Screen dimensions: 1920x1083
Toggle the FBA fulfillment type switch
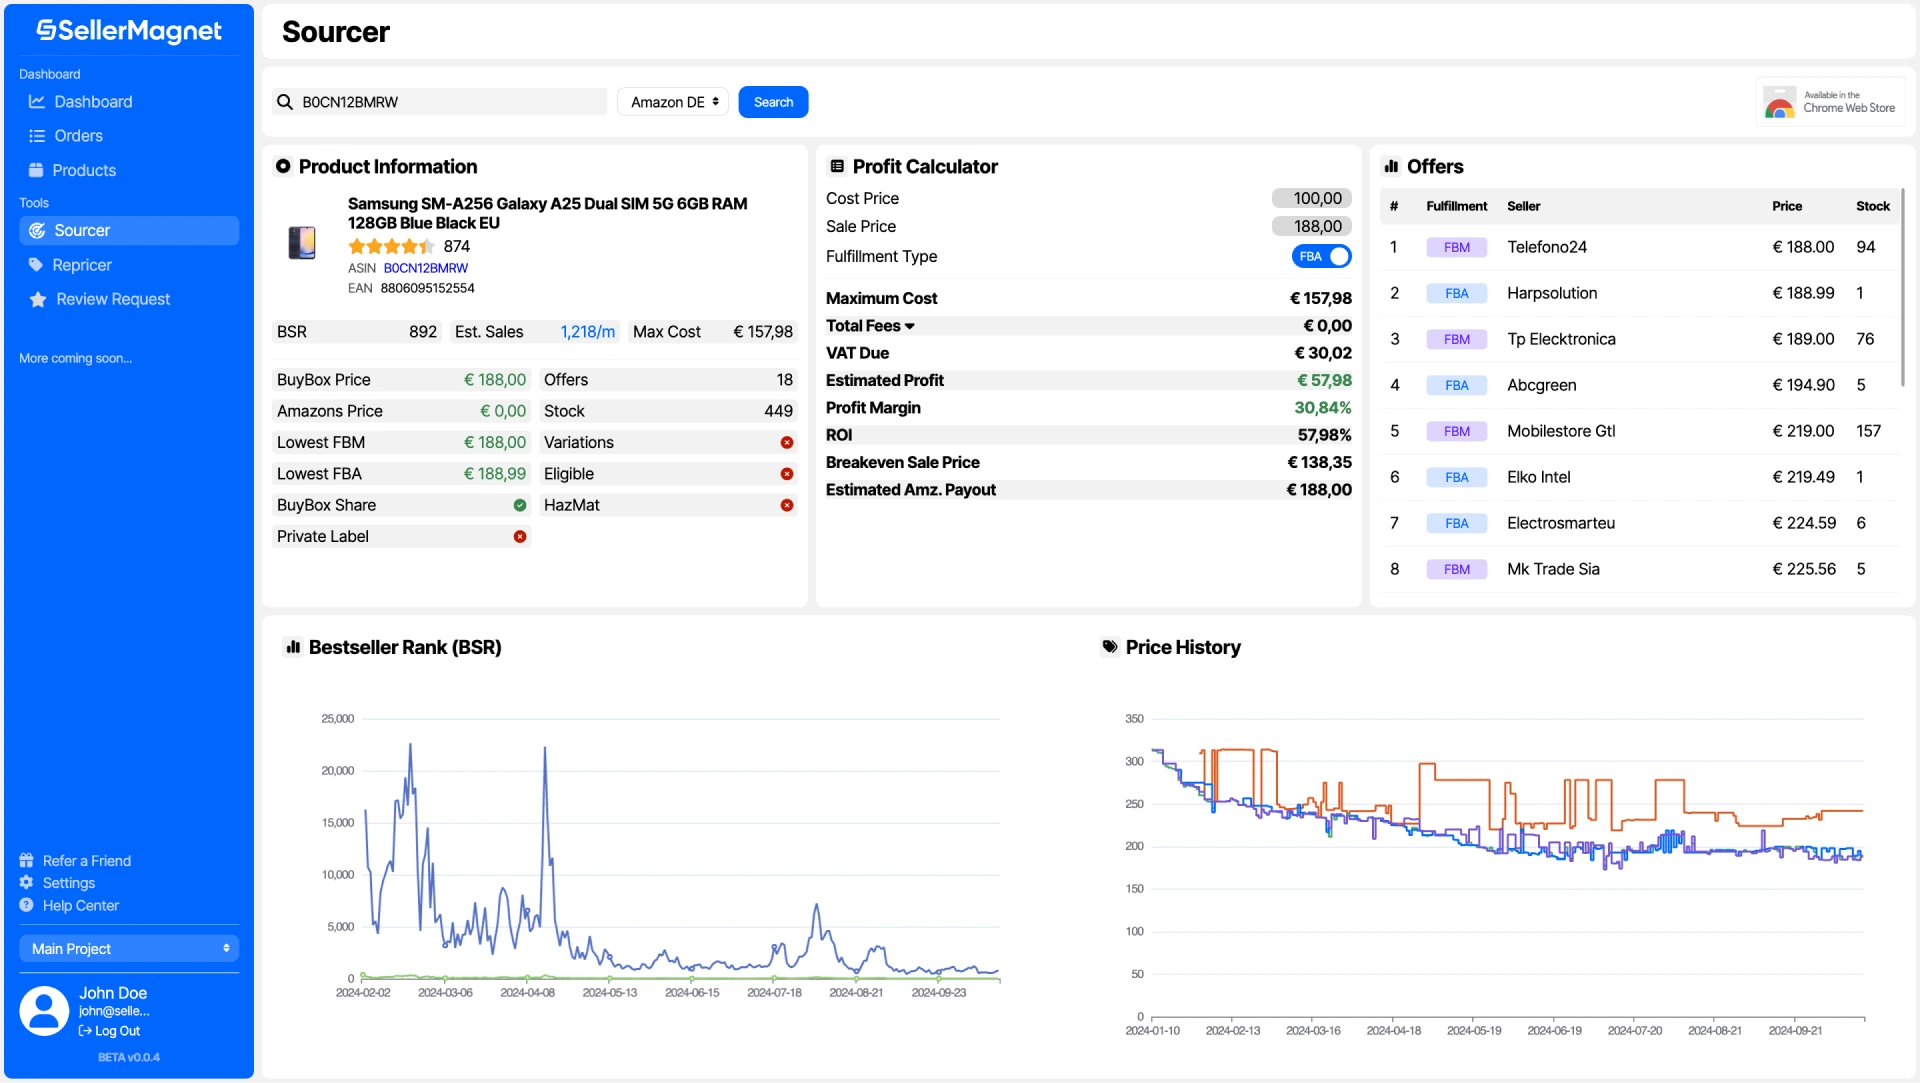click(x=1321, y=256)
